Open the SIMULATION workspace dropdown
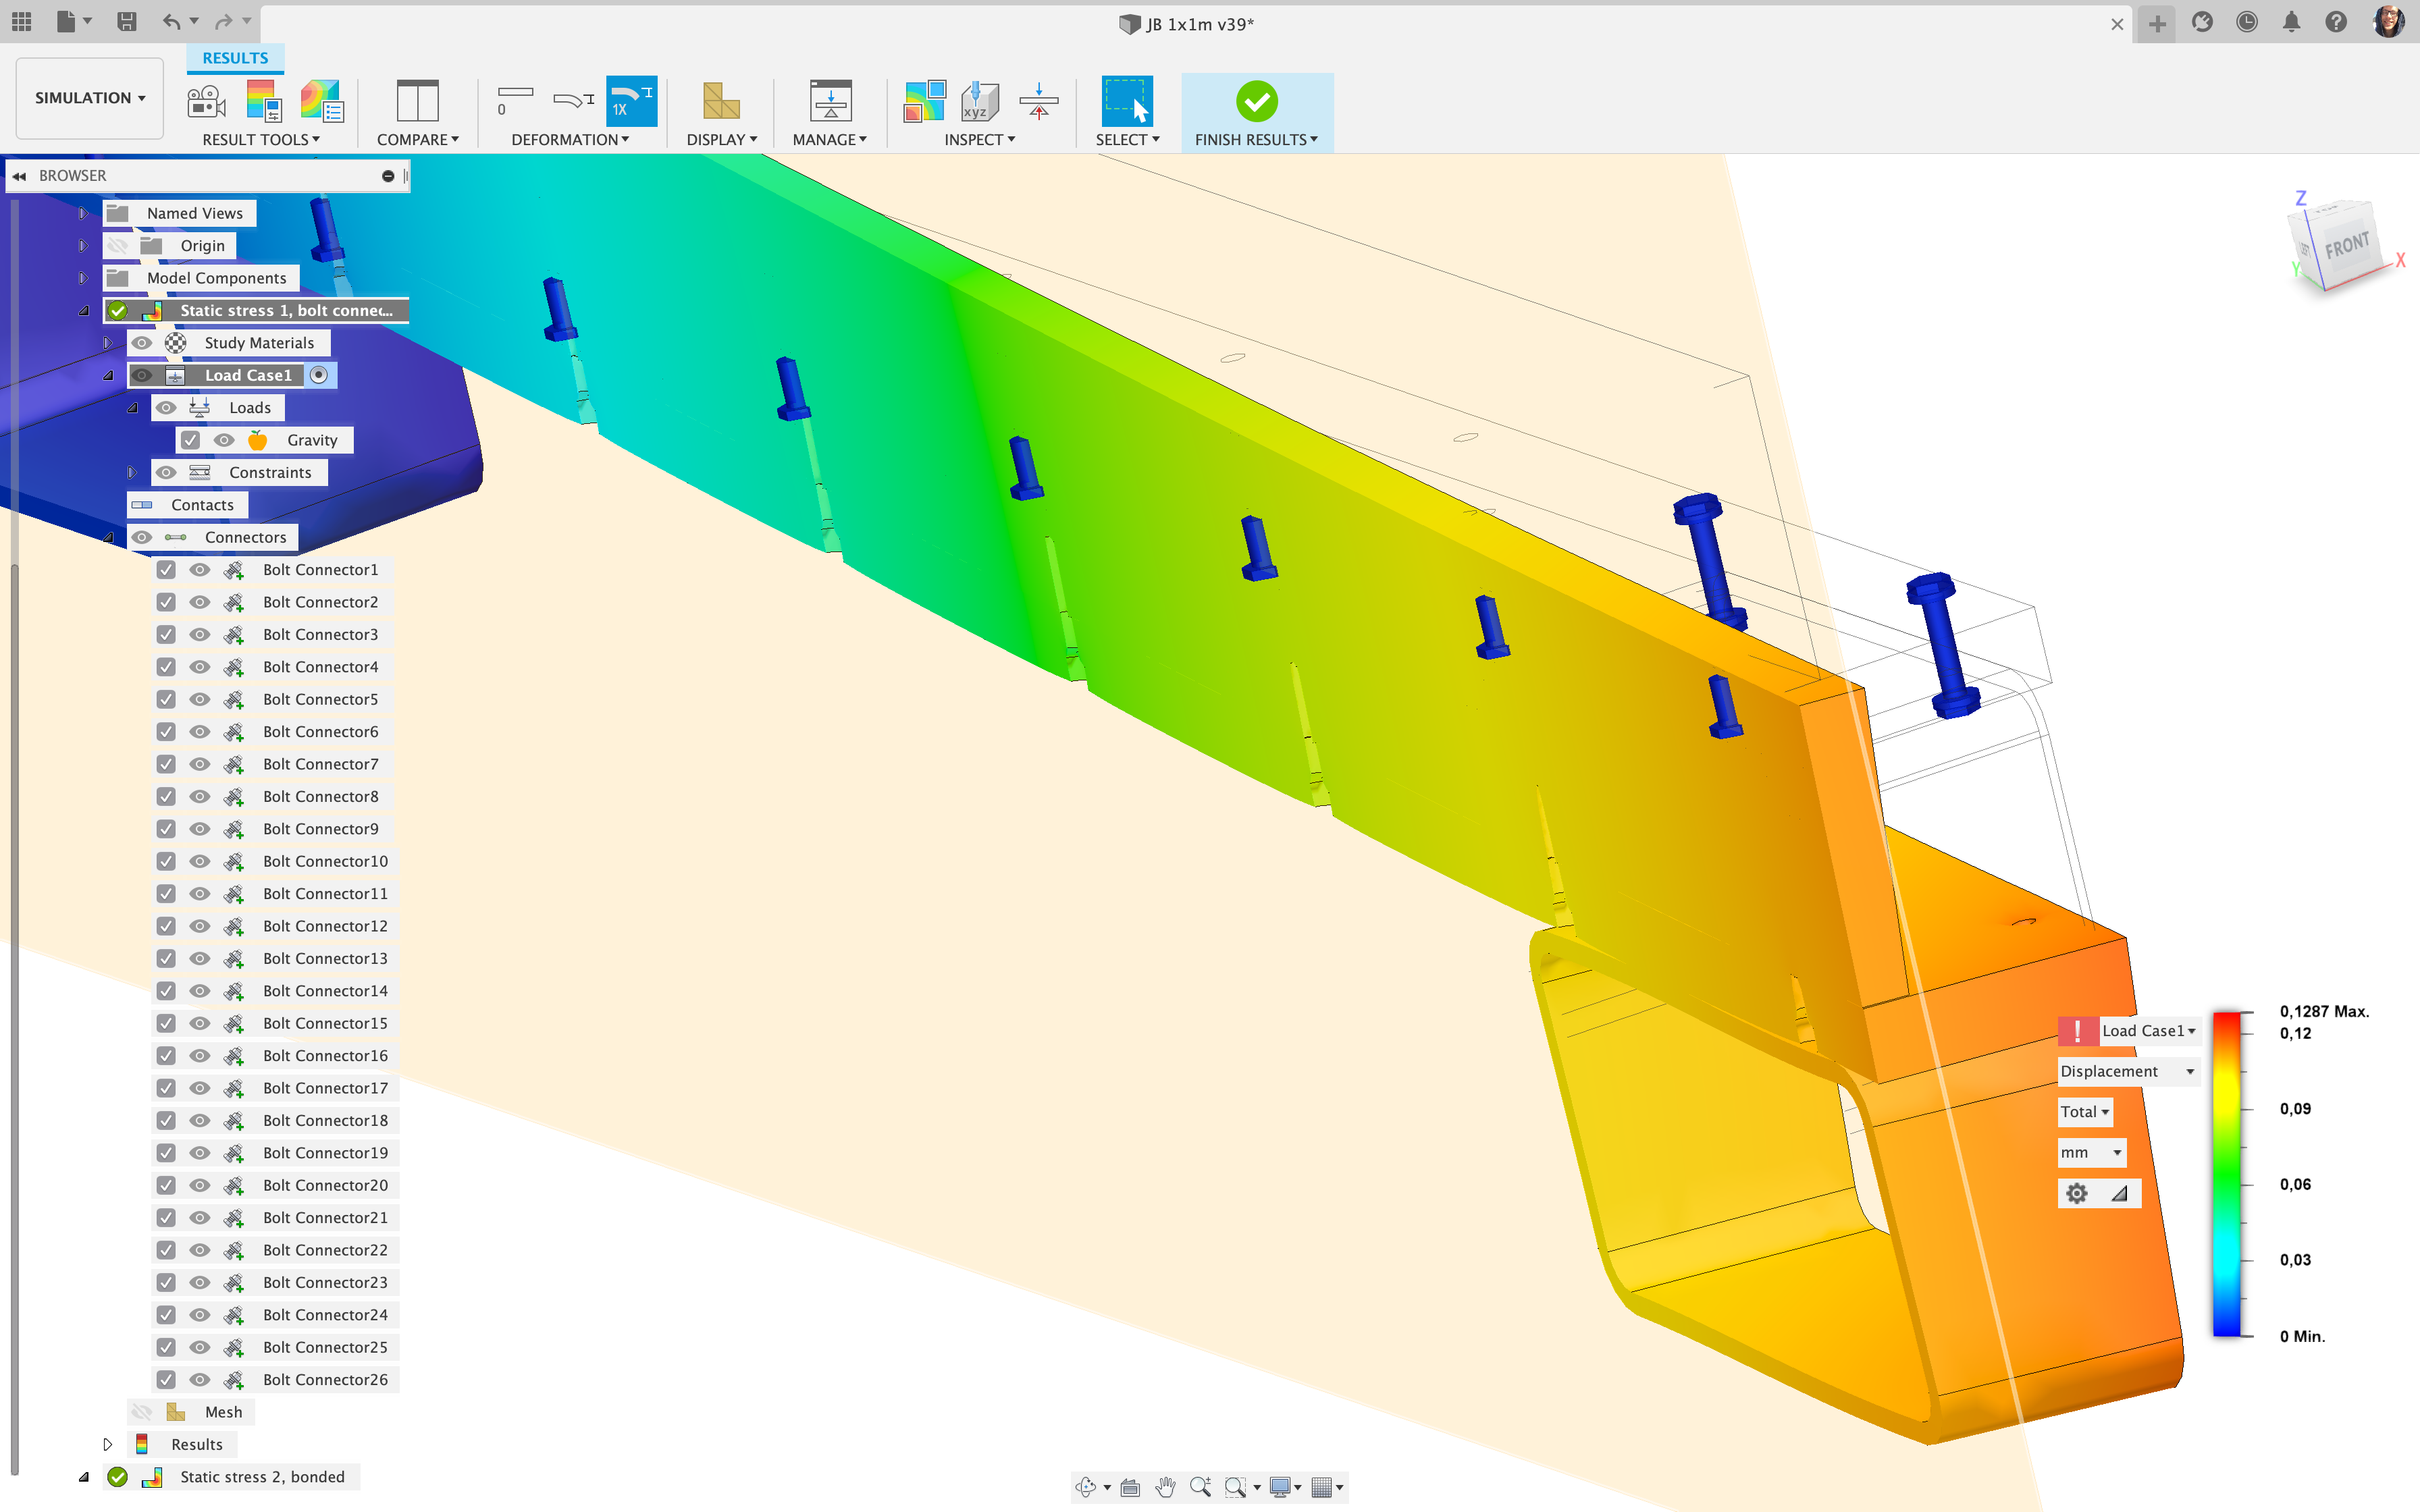 tap(90, 98)
